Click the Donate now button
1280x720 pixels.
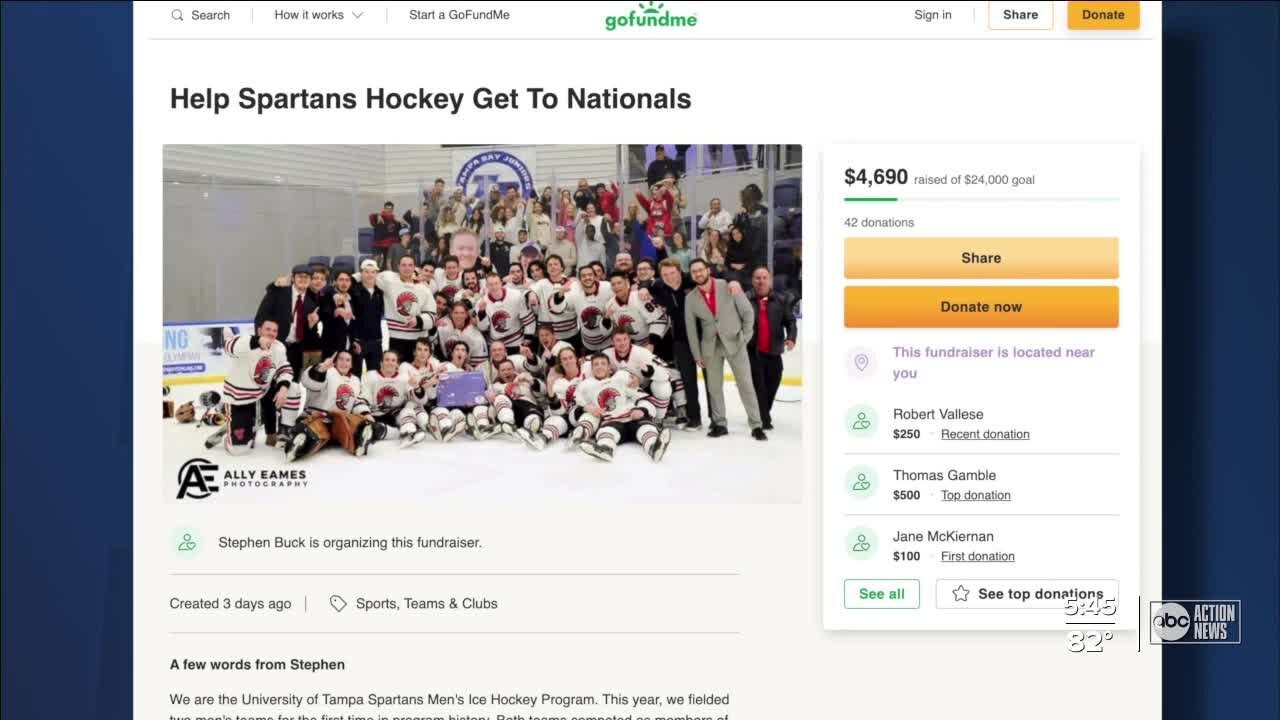tap(981, 307)
